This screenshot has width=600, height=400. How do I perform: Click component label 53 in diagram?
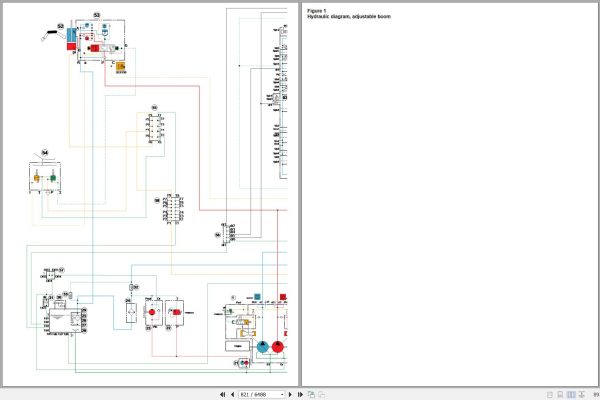click(96, 15)
